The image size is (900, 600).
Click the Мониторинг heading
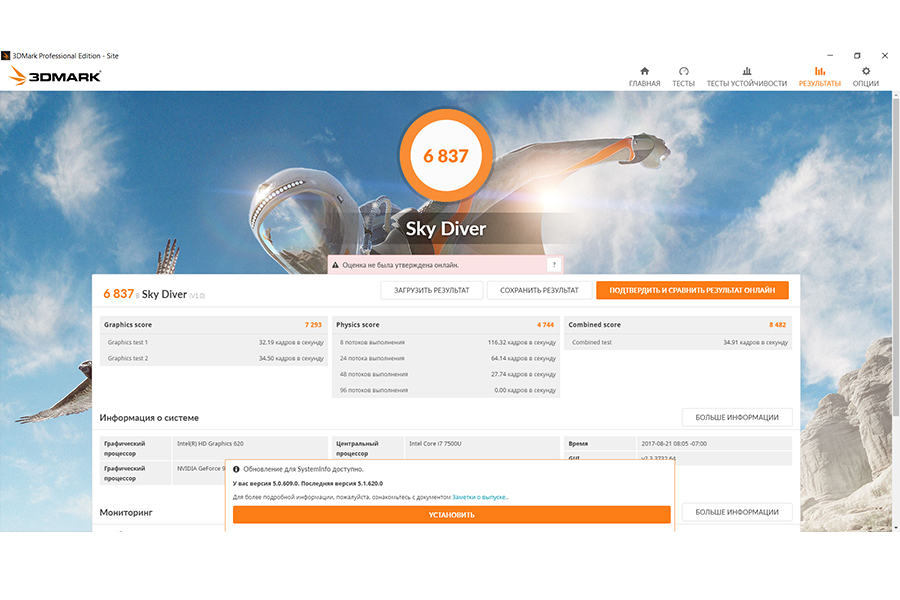click(126, 512)
